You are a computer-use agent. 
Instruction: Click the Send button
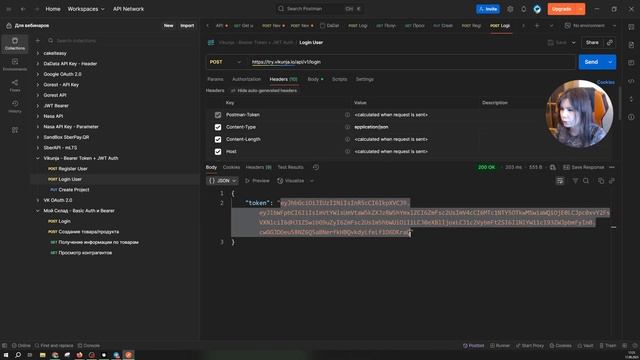click(591, 62)
